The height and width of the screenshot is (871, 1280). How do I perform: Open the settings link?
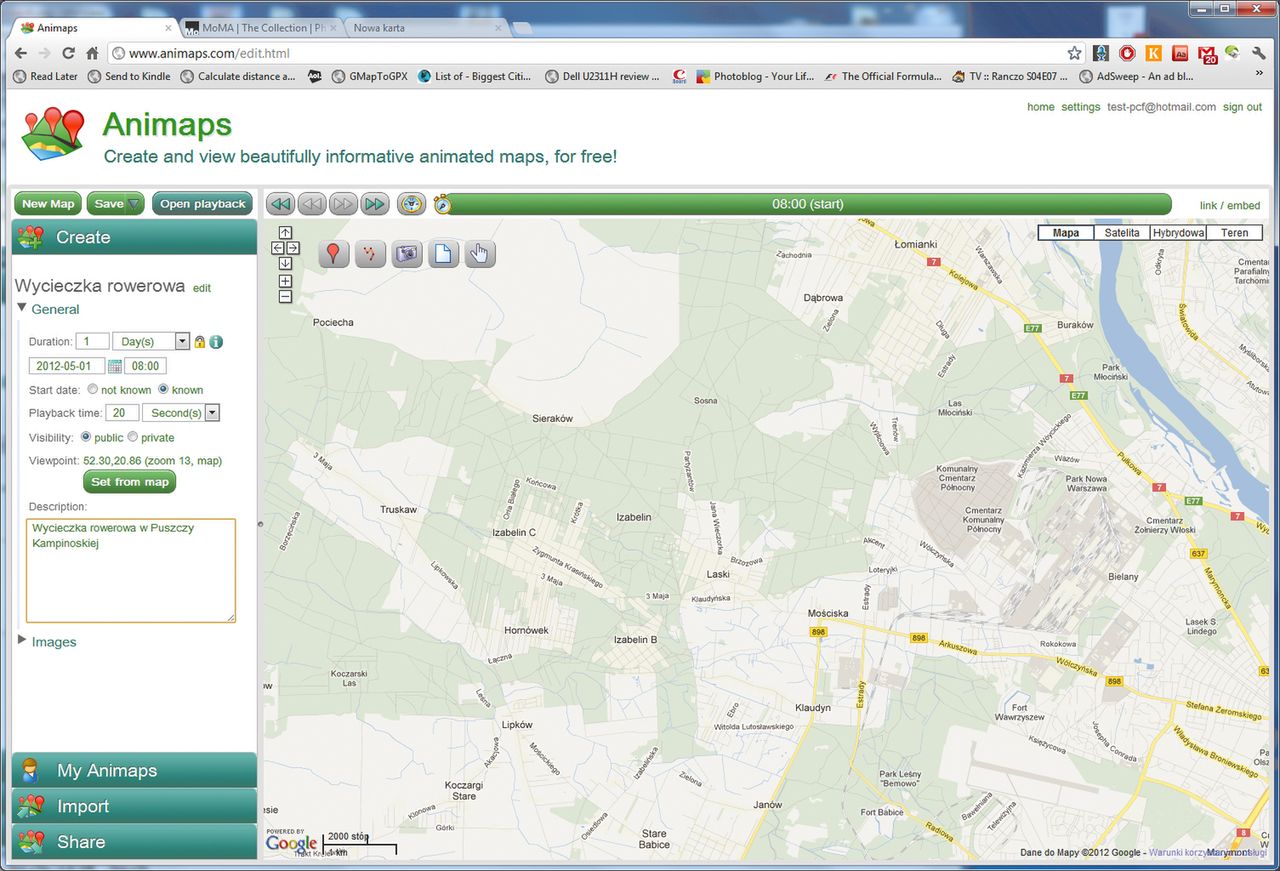(1080, 107)
